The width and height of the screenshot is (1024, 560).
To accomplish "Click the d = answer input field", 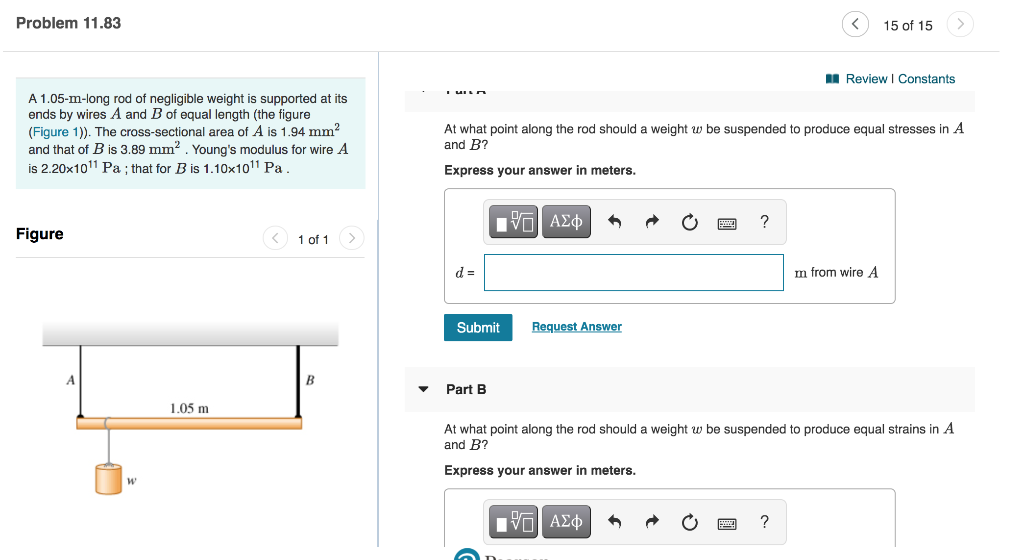I will (x=633, y=273).
